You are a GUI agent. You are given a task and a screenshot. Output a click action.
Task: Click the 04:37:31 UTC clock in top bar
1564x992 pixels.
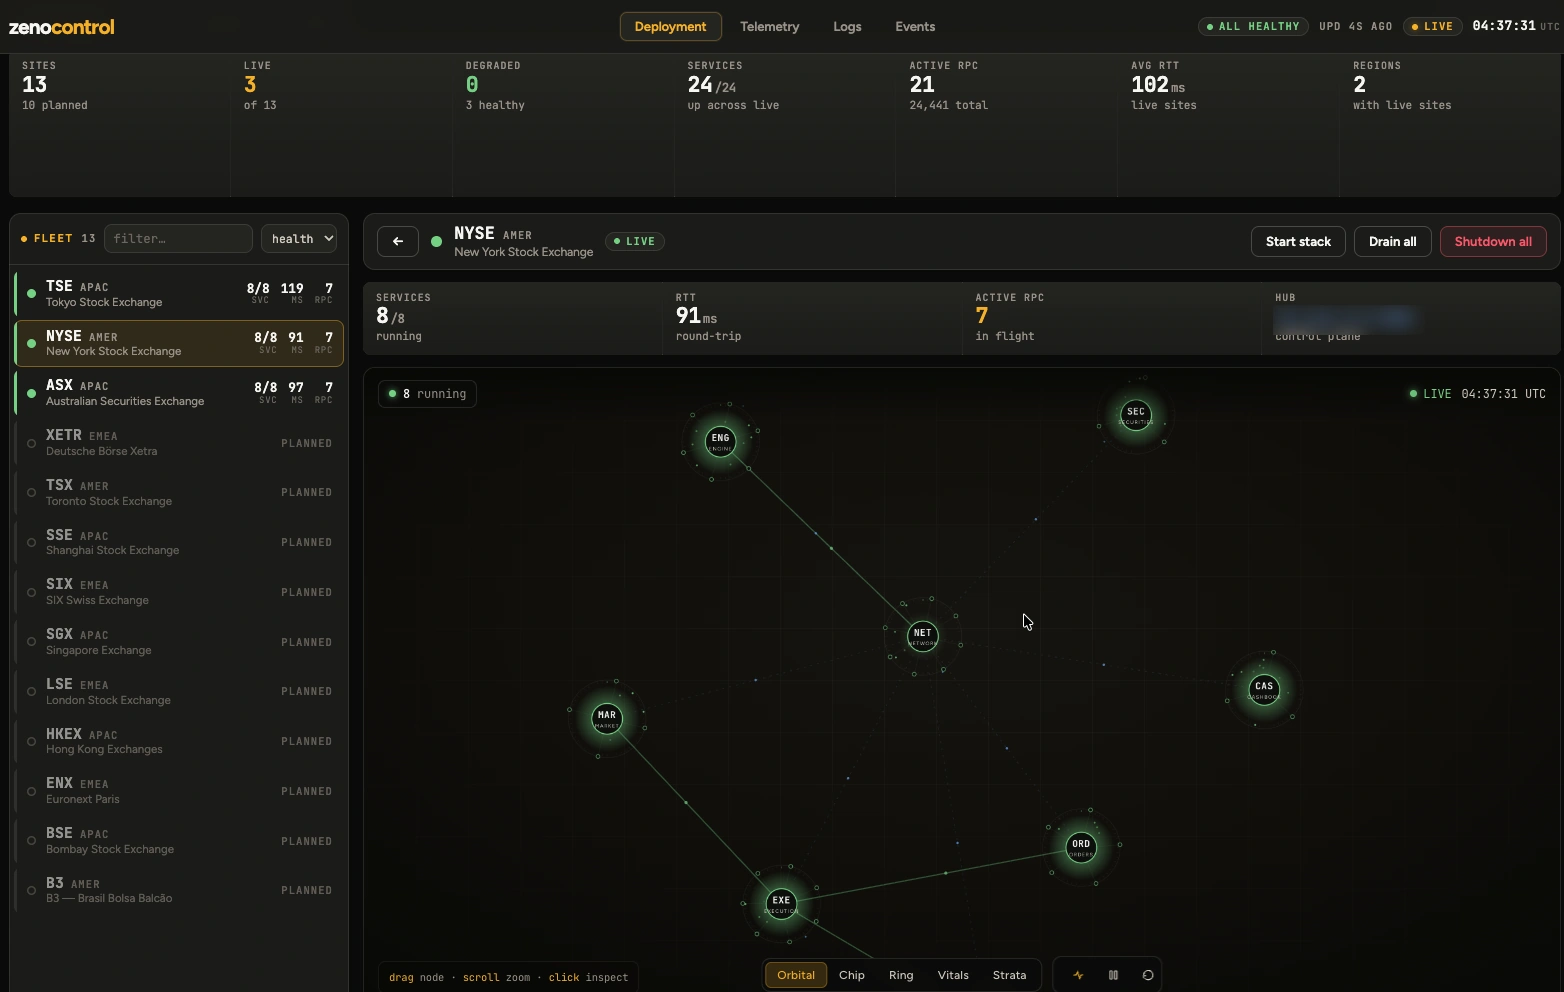pos(1515,26)
